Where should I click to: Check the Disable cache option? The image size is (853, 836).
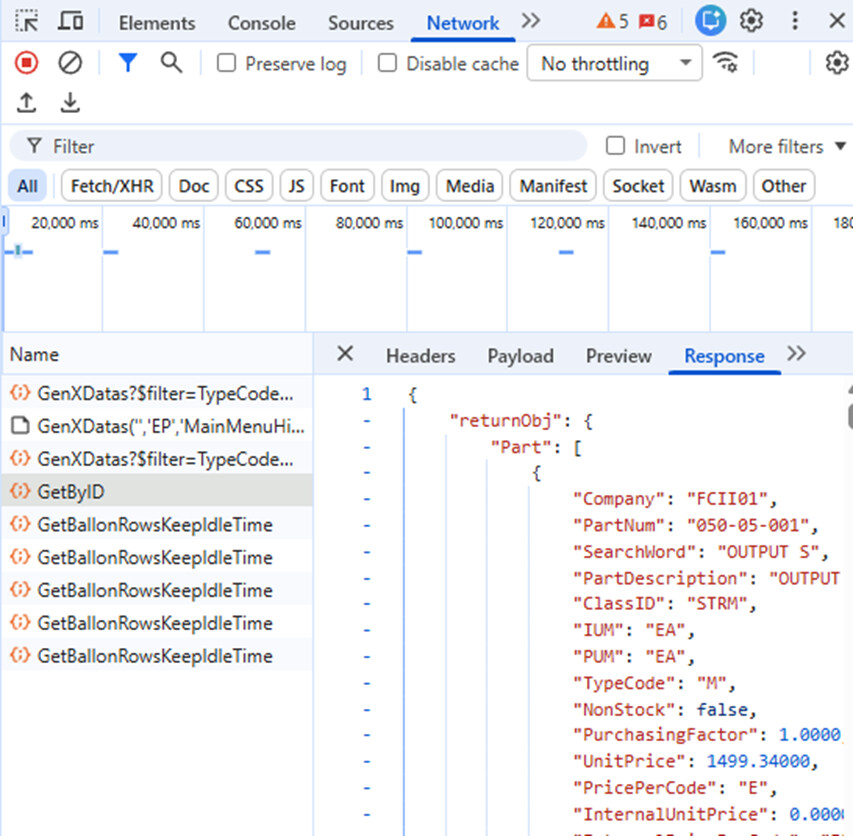(387, 64)
